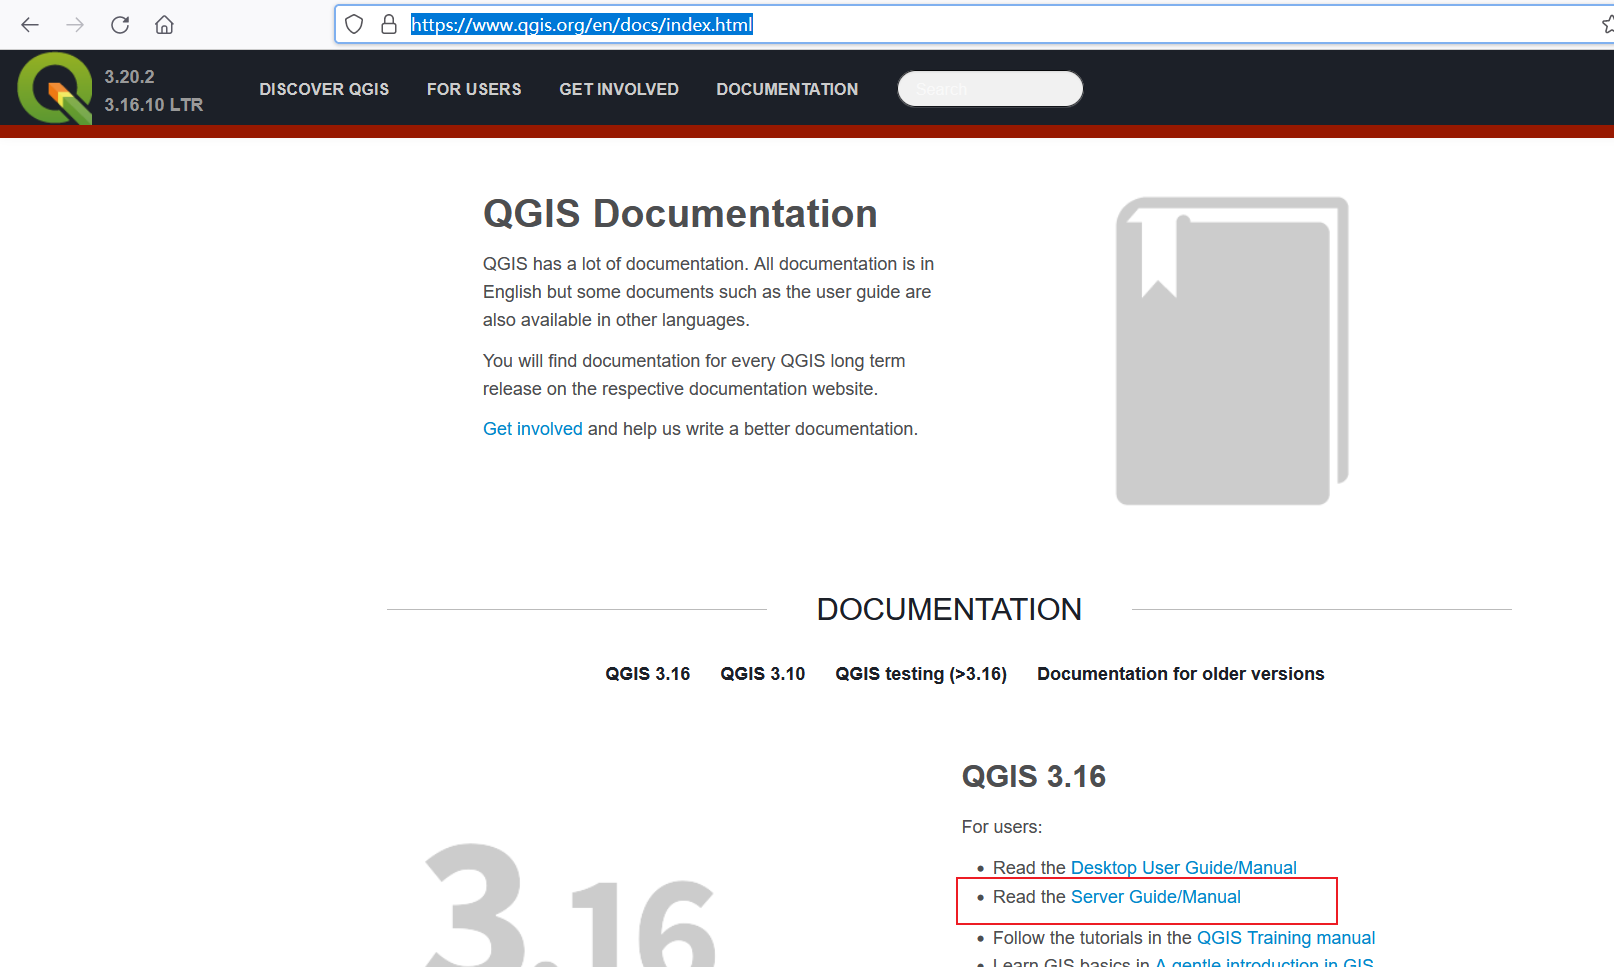Image resolution: width=1614 pixels, height=967 pixels.
Task: Switch to the QGIS 3.10 documentation section
Action: (x=762, y=673)
